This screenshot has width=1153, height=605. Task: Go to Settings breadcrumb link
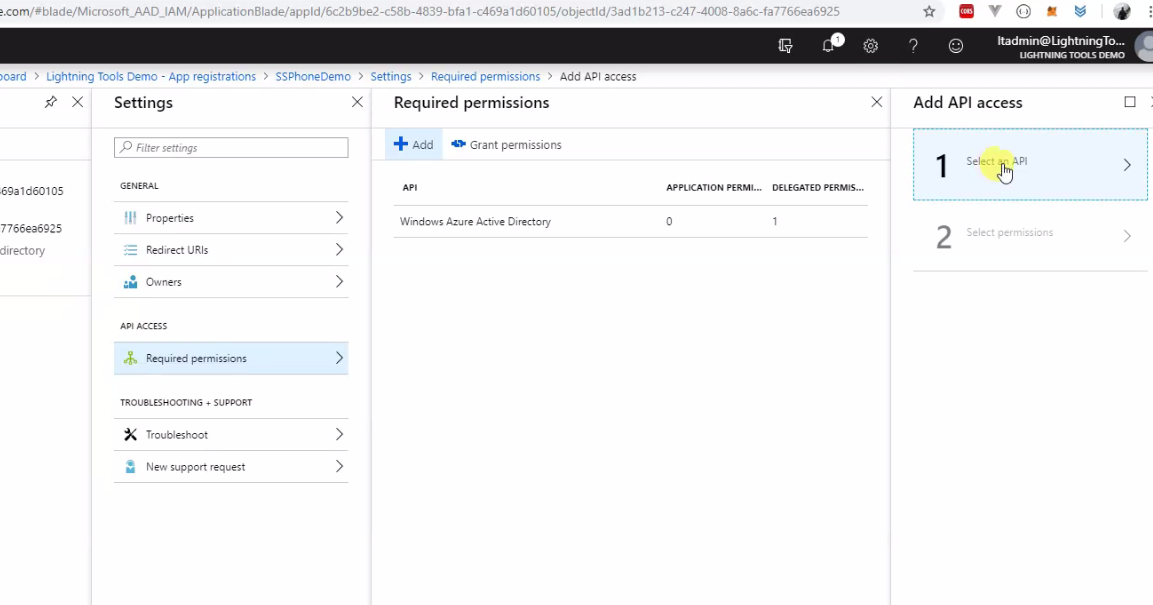(x=390, y=76)
